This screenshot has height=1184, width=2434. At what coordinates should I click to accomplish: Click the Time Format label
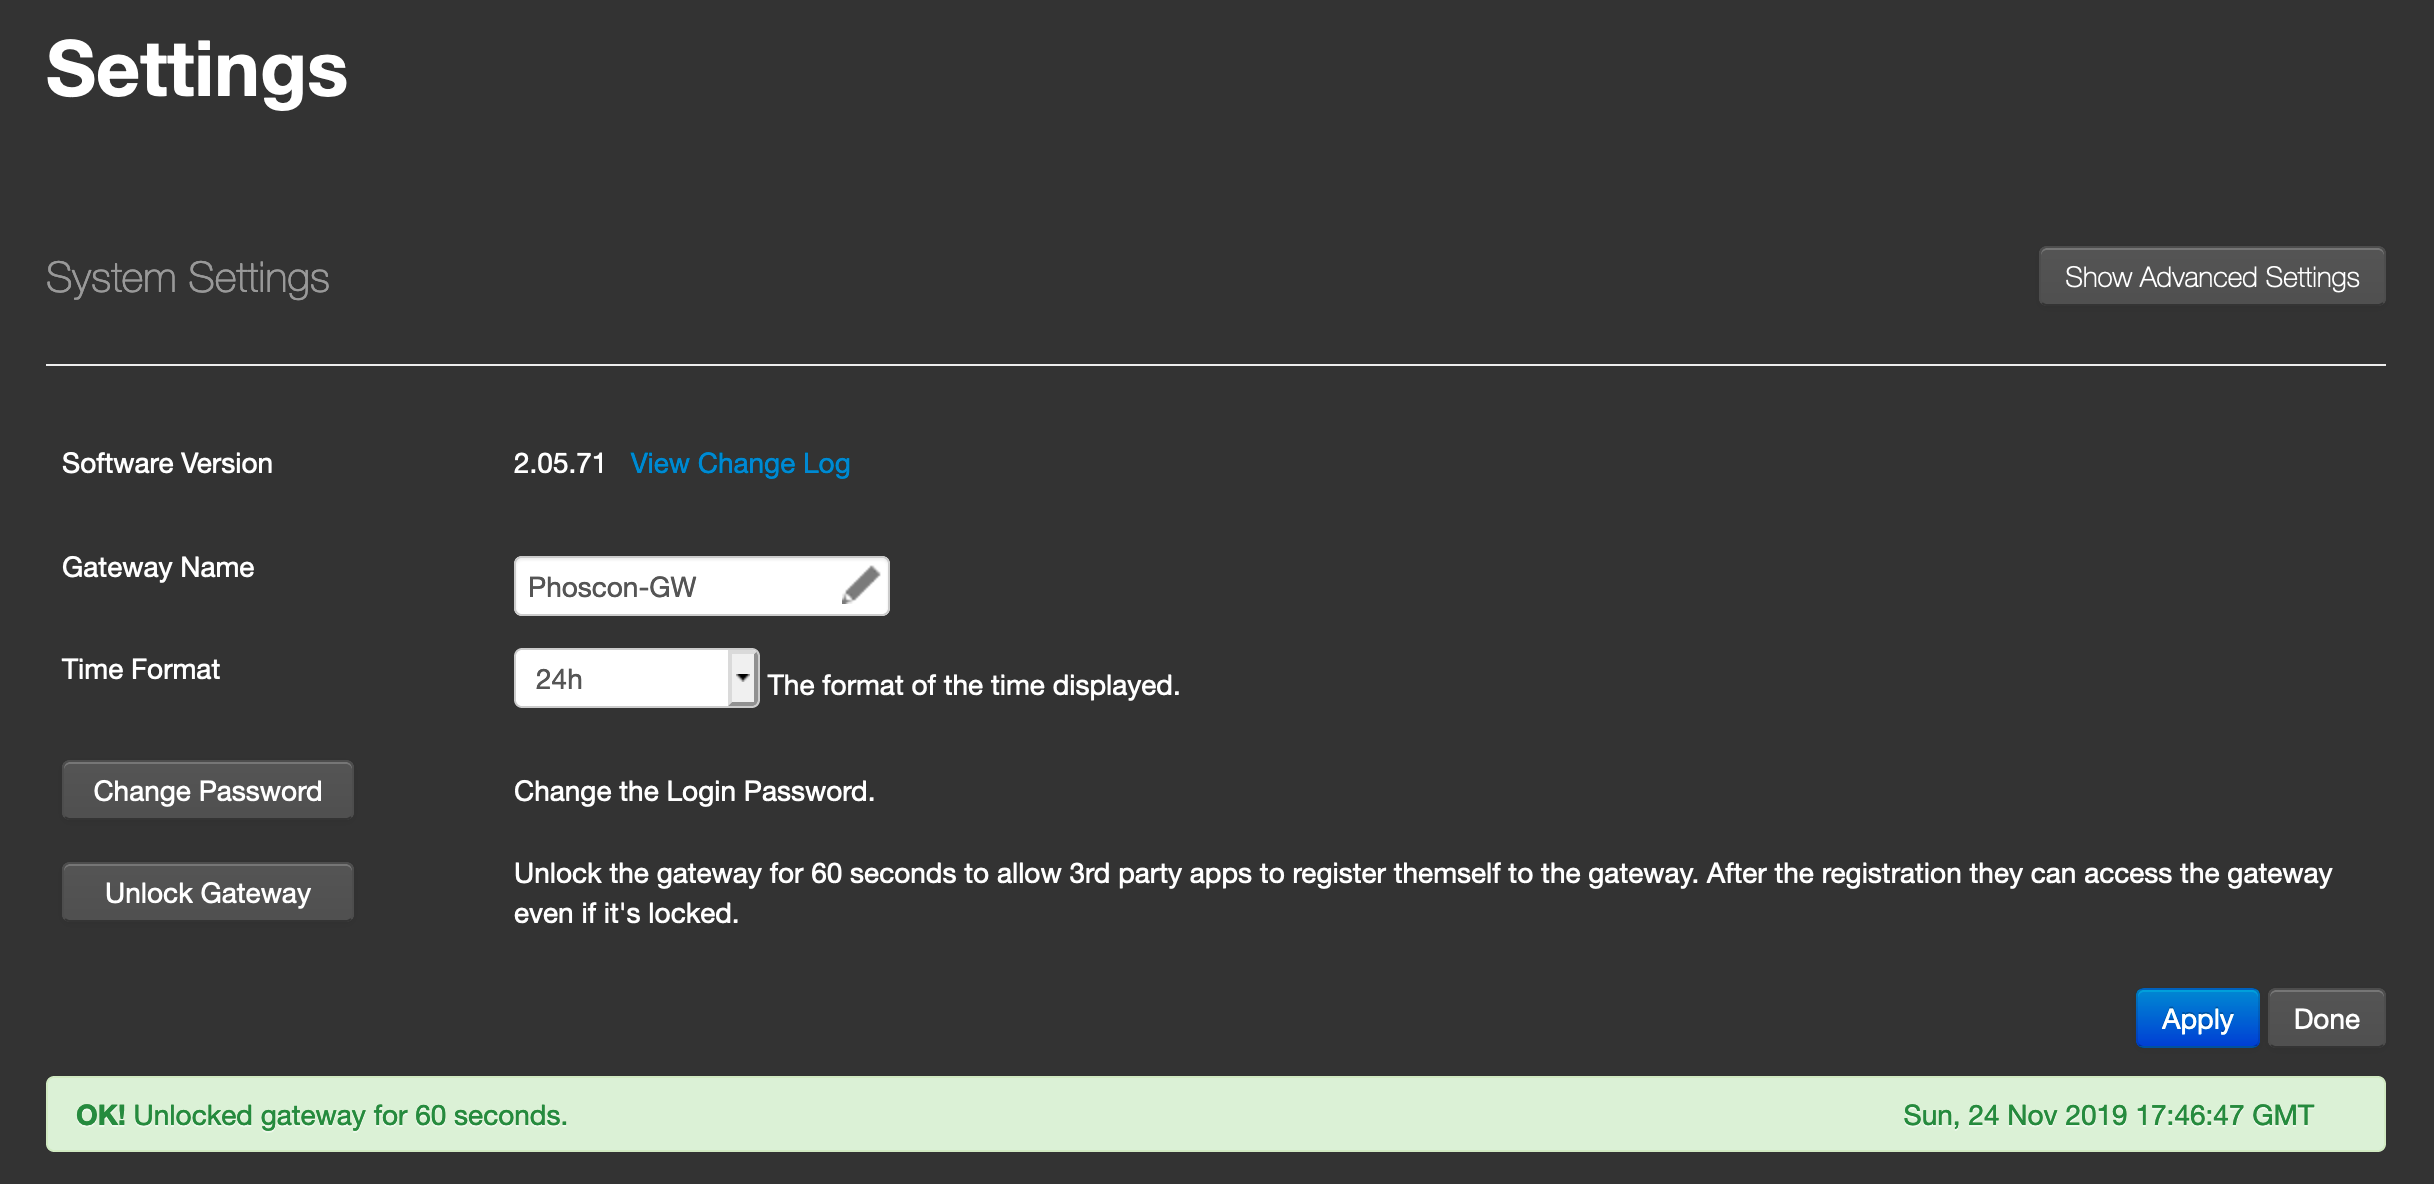point(141,669)
